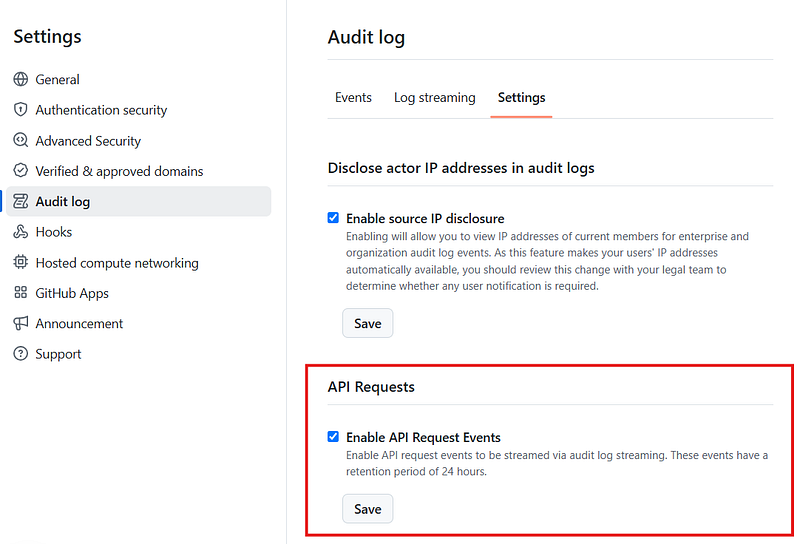Viewport: 800px width, 544px height.
Task: Click the GitHub Apps grid icon
Action: (20, 293)
